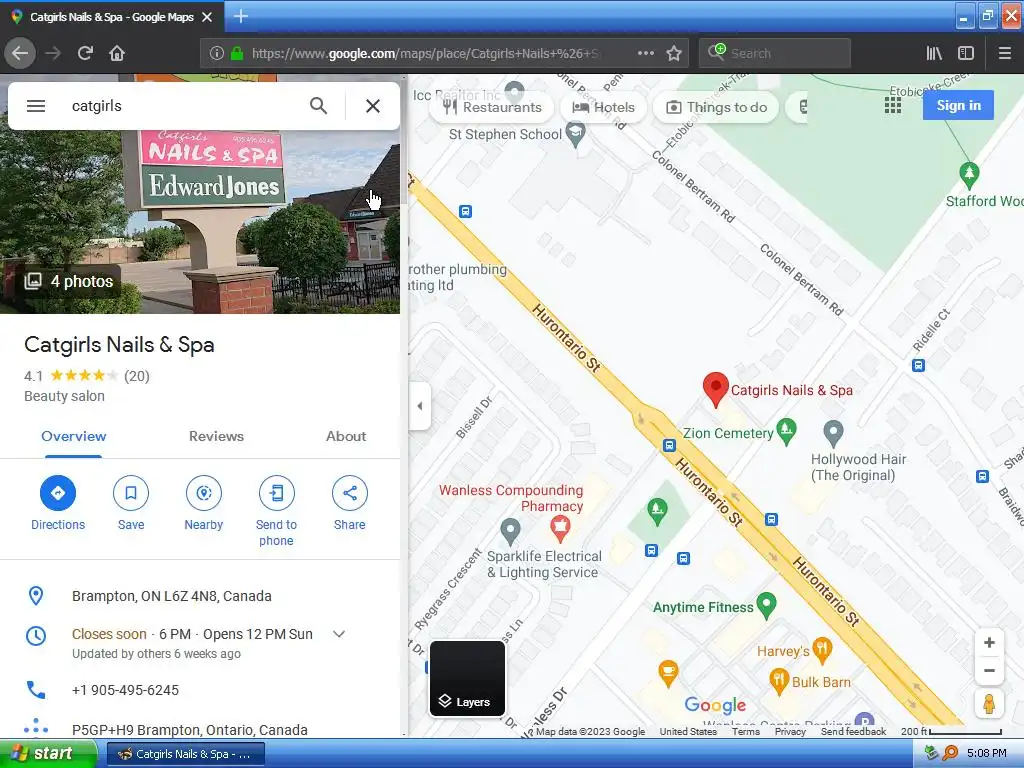
Task: Open the Firefox application menu
Action: (x=1004, y=53)
